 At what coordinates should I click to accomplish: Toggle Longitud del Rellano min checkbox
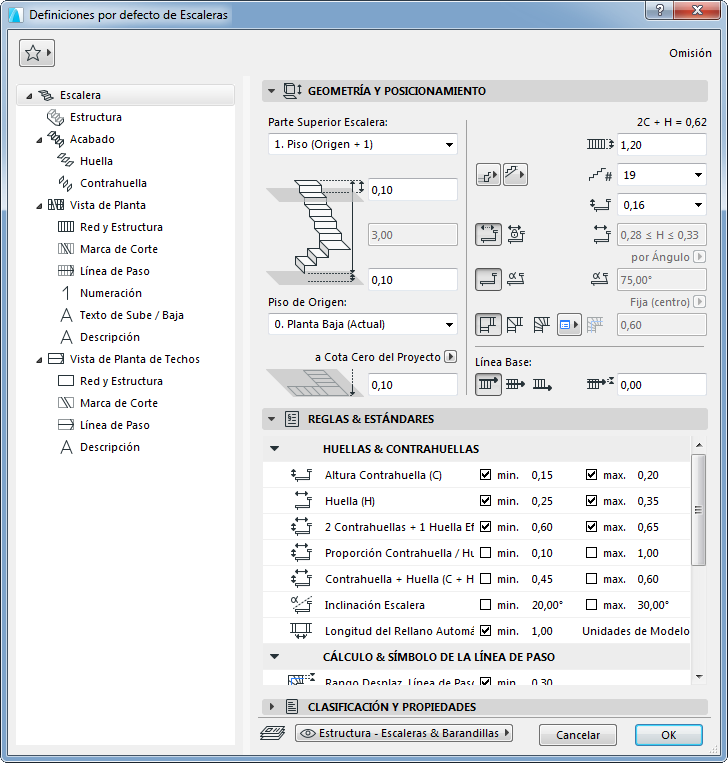(x=485, y=631)
